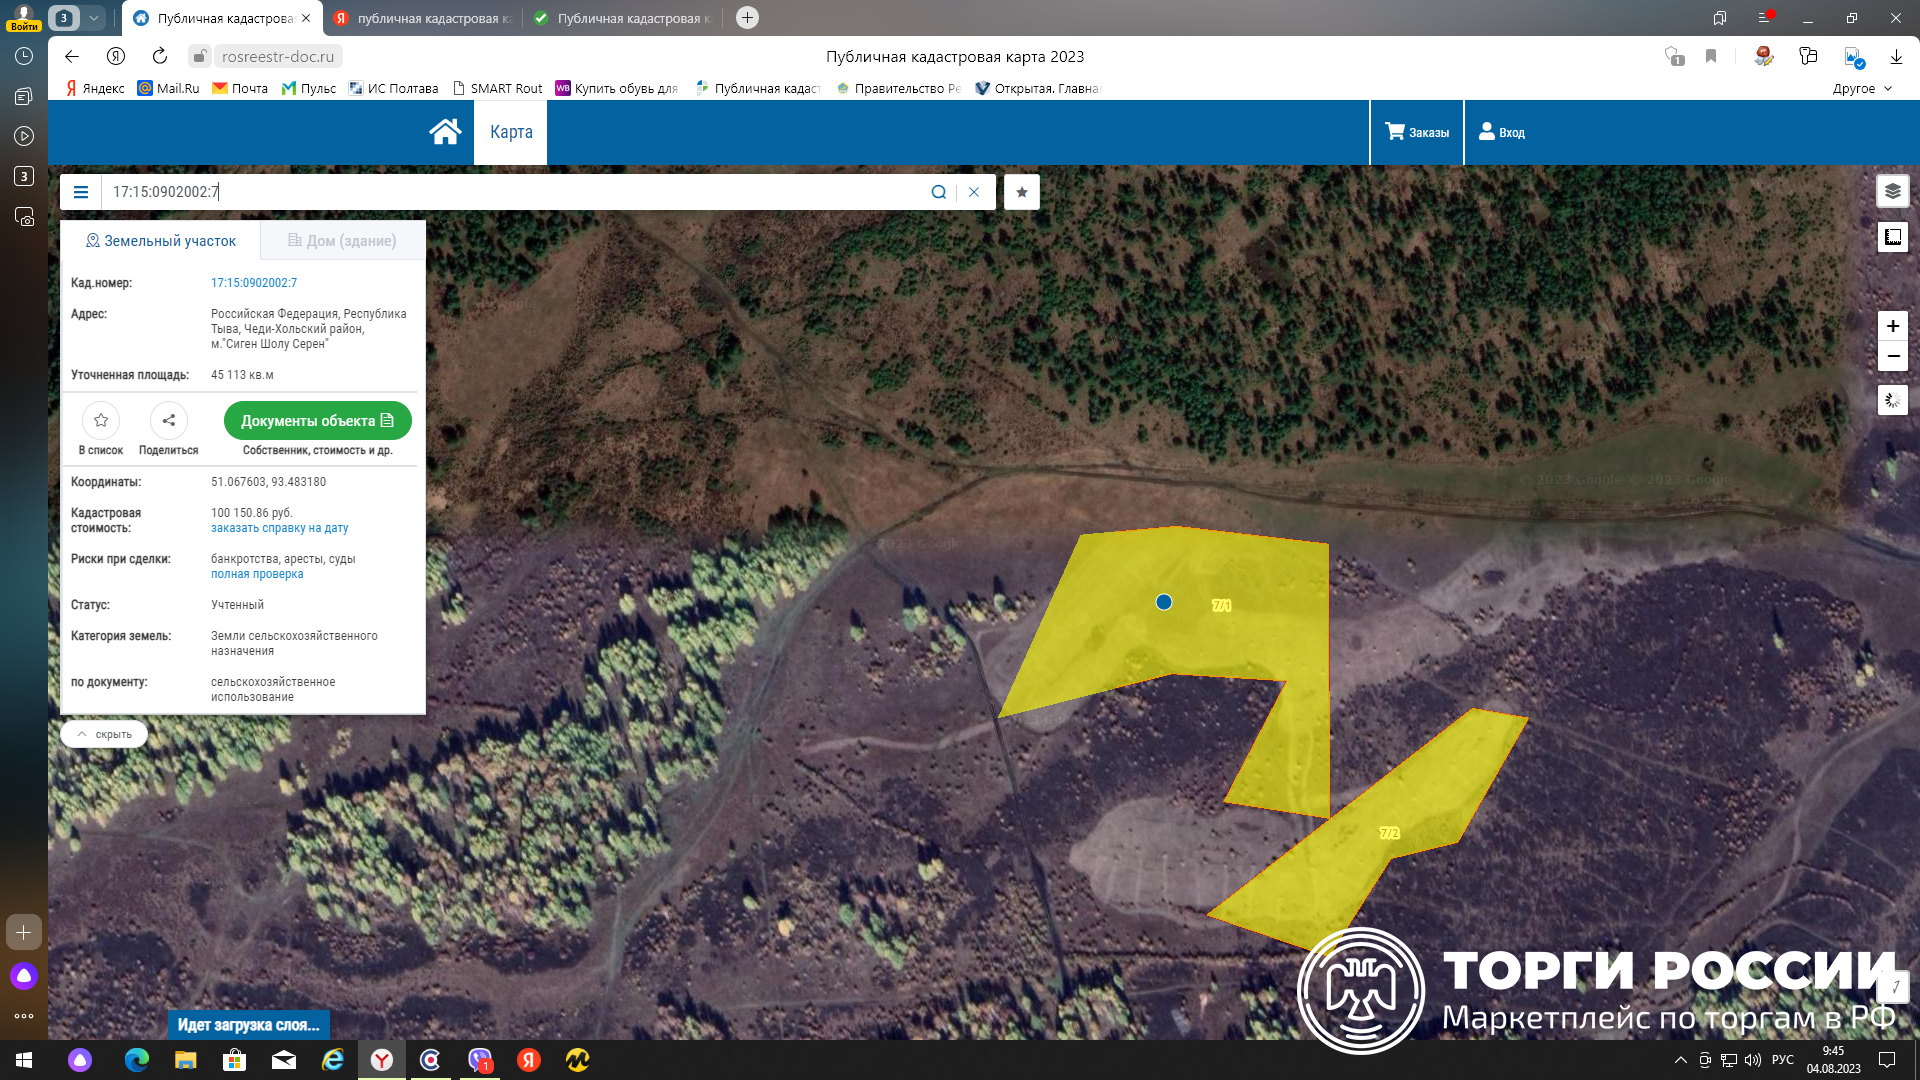Screen dimensions: 1920x1080
Task: Switch to Дом (здание) tab
Action: [x=342, y=241]
